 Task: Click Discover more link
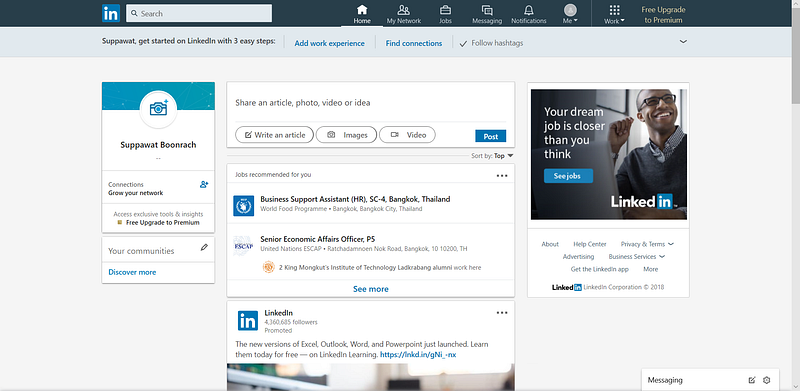[x=132, y=272]
